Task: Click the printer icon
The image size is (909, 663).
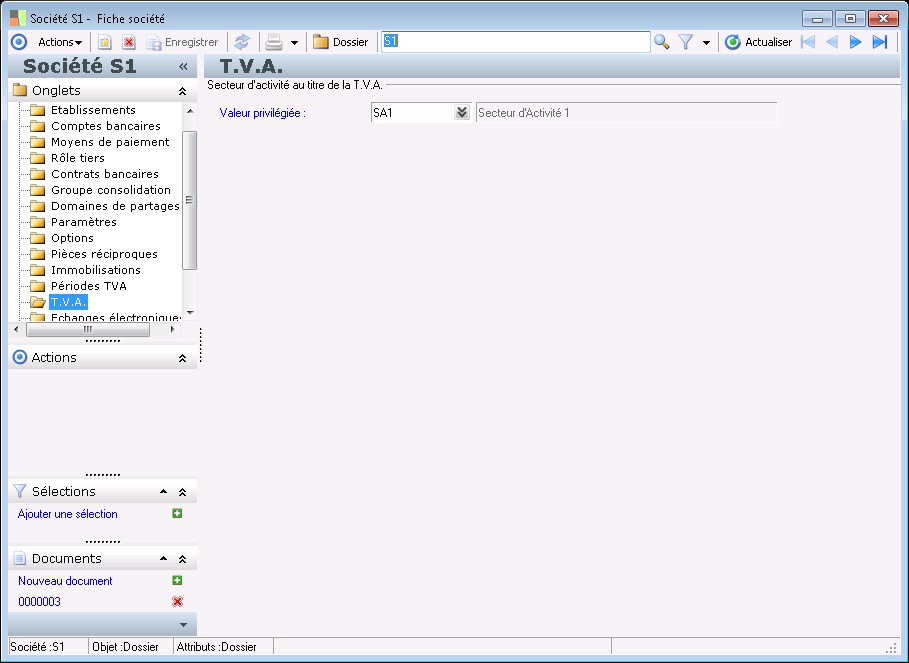Action: (273, 42)
